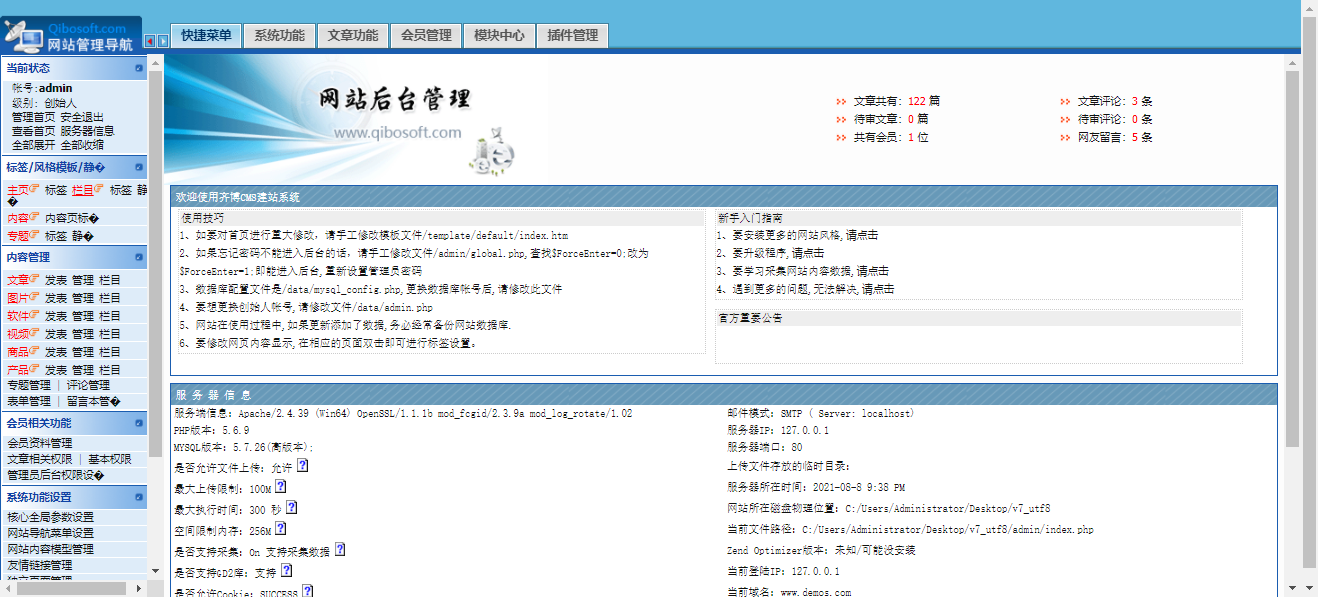Click 全部收缩 to collapse all
Viewport: 1318px width, 597px height.
[x=81, y=145]
